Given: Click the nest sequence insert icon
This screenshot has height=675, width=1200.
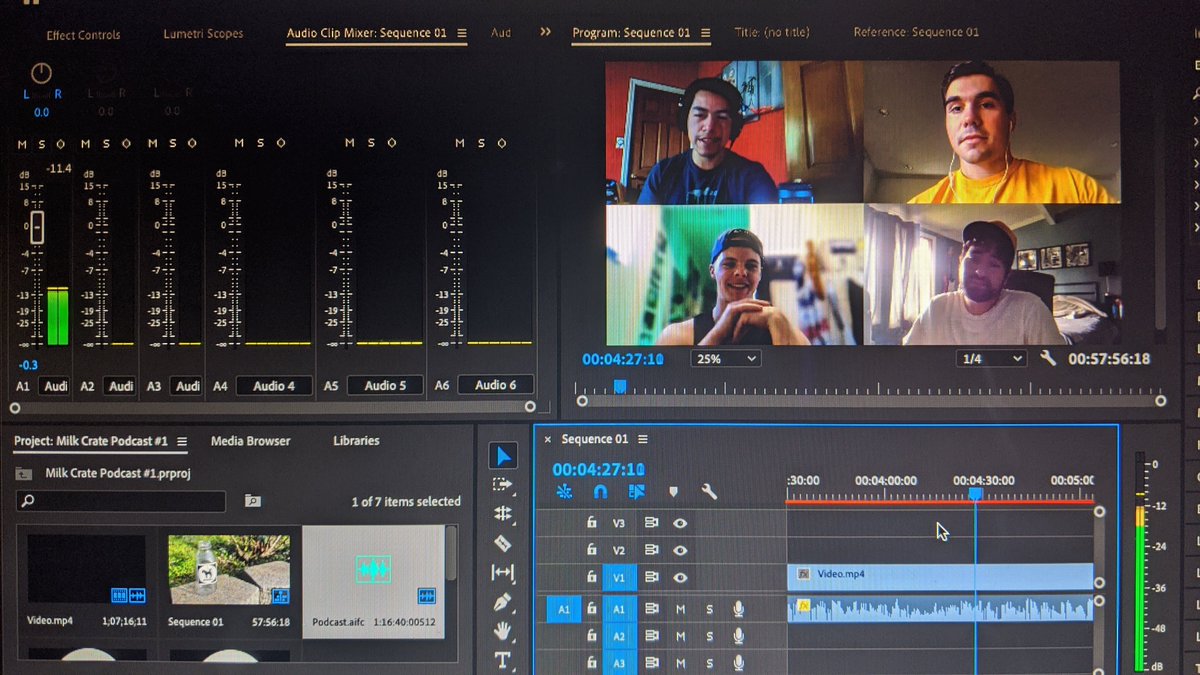Looking at the screenshot, I should click(x=566, y=492).
